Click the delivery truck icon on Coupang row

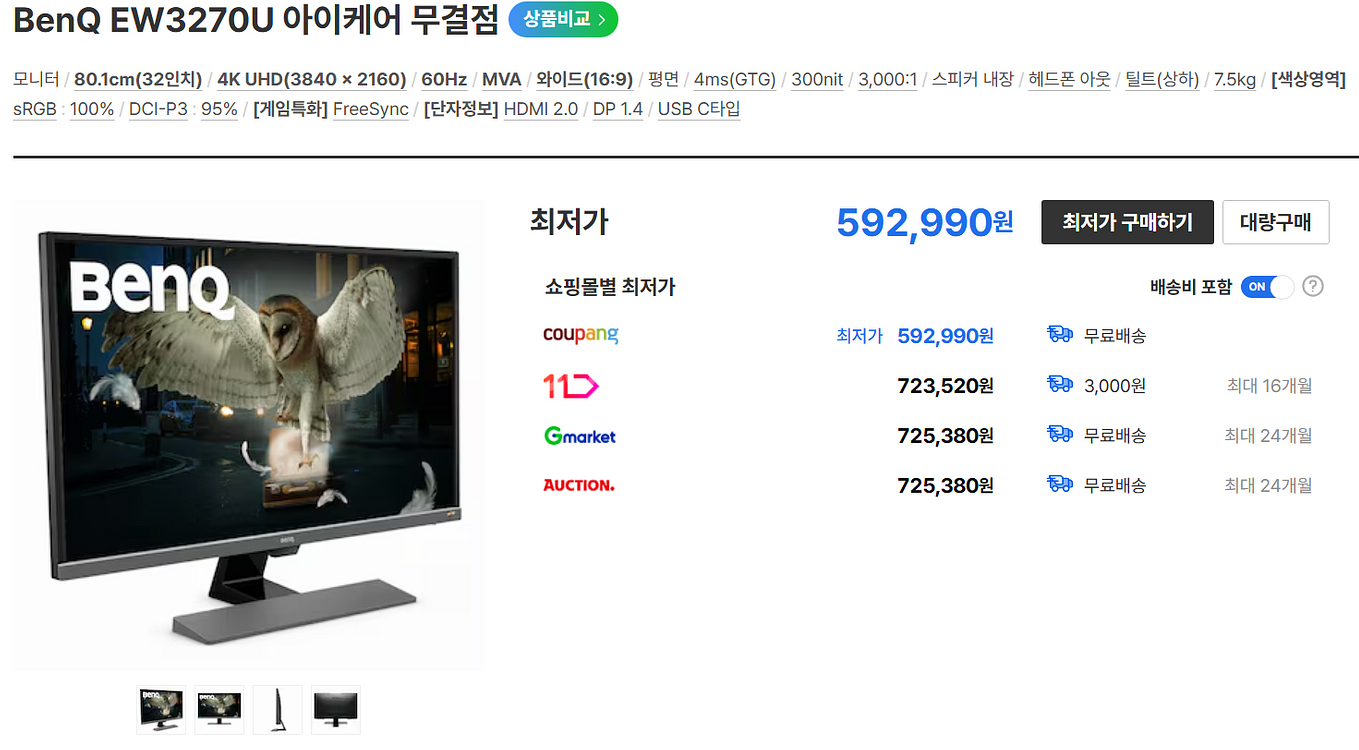pos(1060,335)
